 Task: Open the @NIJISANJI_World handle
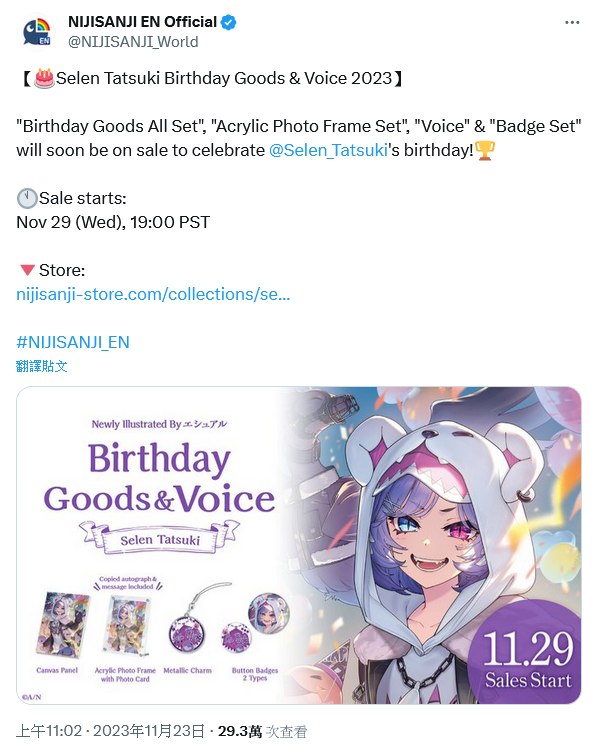click(x=133, y=42)
